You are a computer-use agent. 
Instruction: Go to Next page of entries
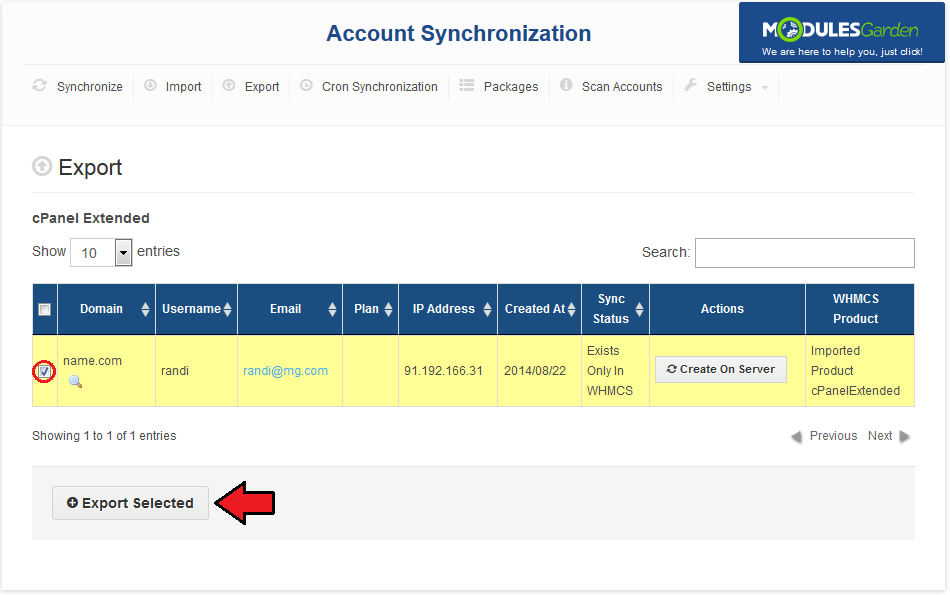[x=880, y=436]
